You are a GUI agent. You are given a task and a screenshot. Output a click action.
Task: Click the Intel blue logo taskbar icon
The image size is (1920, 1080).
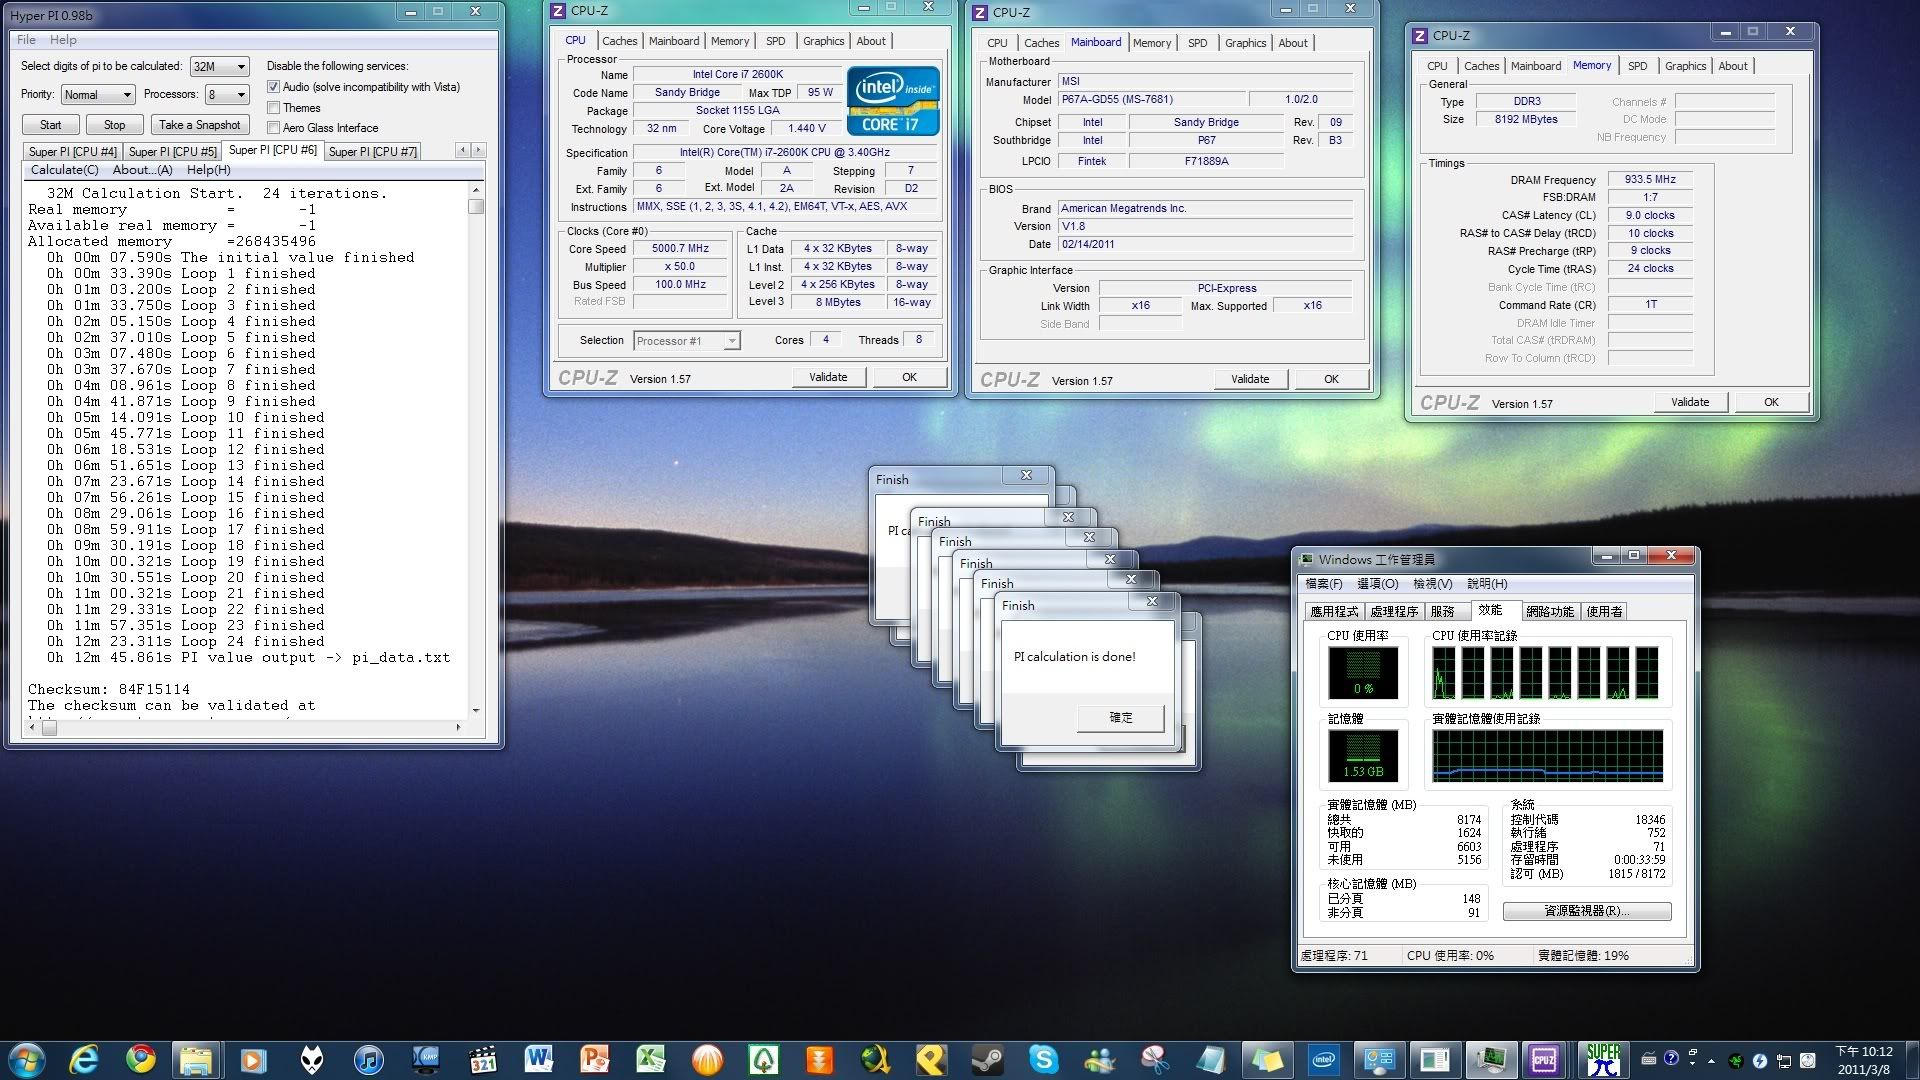pyautogui.click(x=1324, y=1059)
